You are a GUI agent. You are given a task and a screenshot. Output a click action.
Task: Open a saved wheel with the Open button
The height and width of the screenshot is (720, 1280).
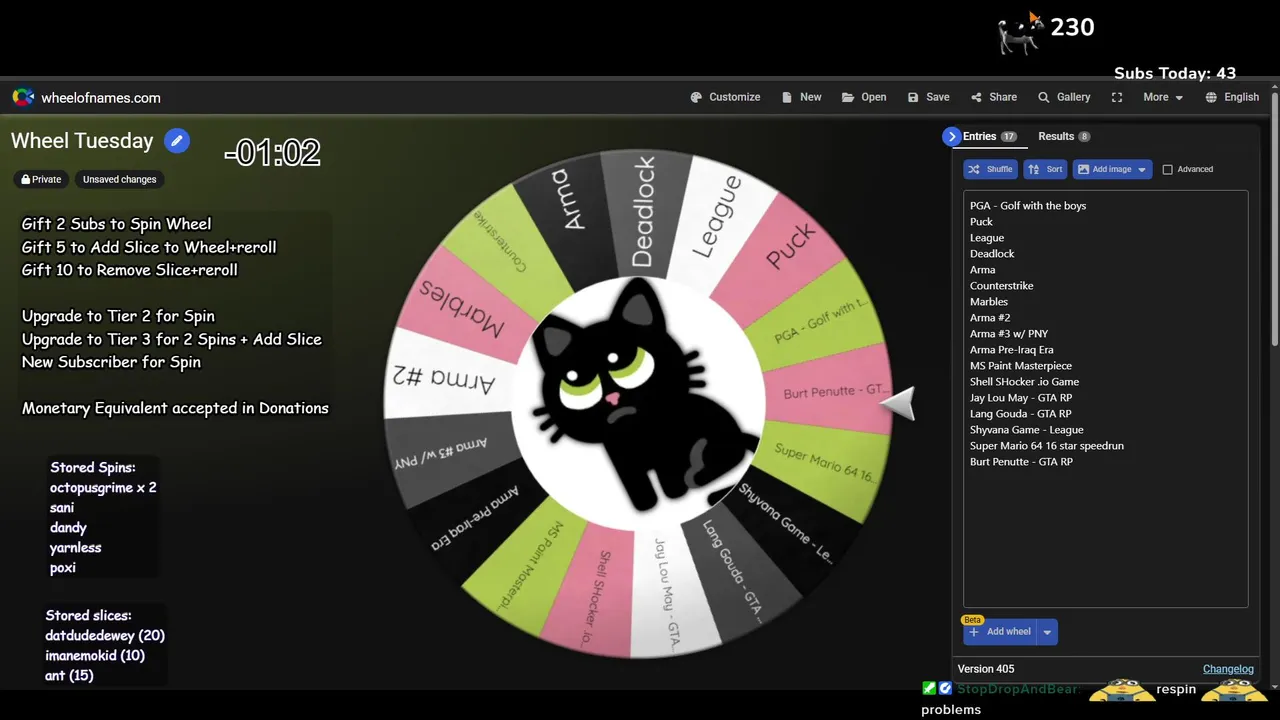click(x=864, y=97)
